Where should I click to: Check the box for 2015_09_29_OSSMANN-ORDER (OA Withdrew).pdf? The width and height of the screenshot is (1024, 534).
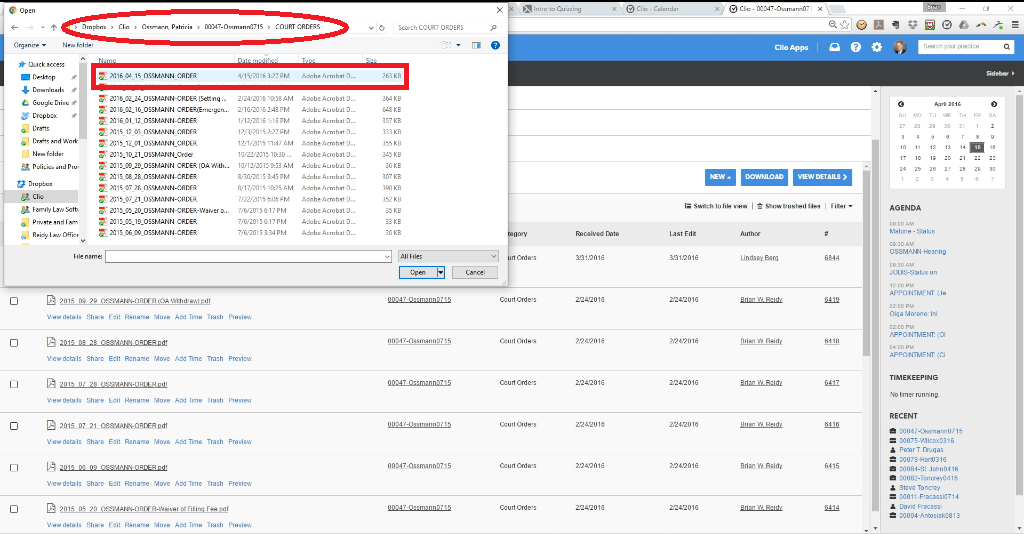point(14,300)
